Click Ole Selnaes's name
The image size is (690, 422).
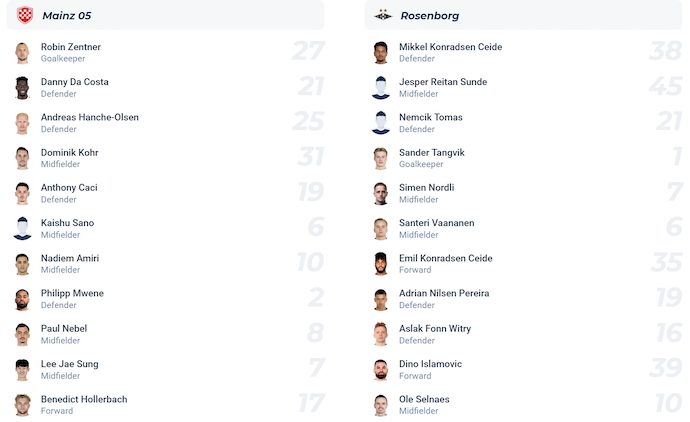coord(424,399)
